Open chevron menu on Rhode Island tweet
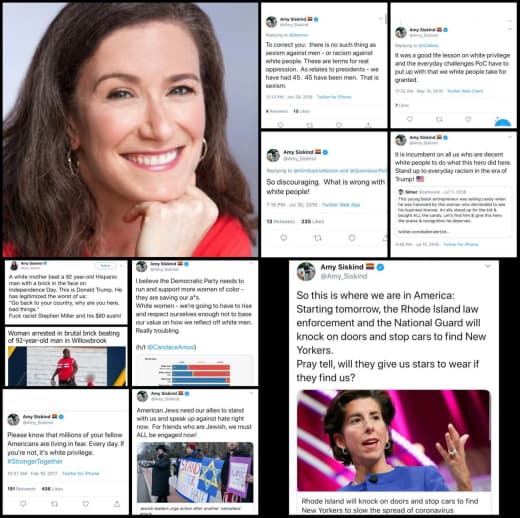 (488, 266)
